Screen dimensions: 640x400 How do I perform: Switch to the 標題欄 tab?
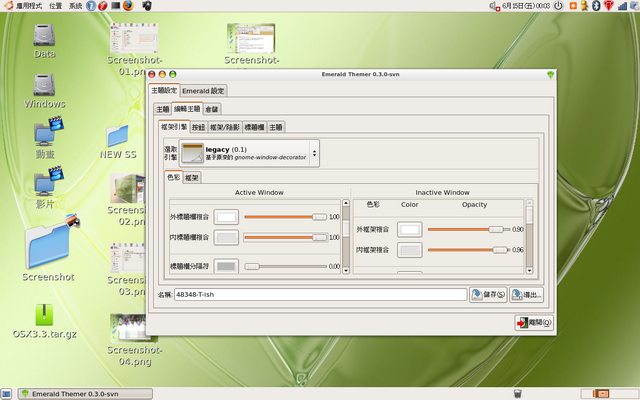pos(254,127)
